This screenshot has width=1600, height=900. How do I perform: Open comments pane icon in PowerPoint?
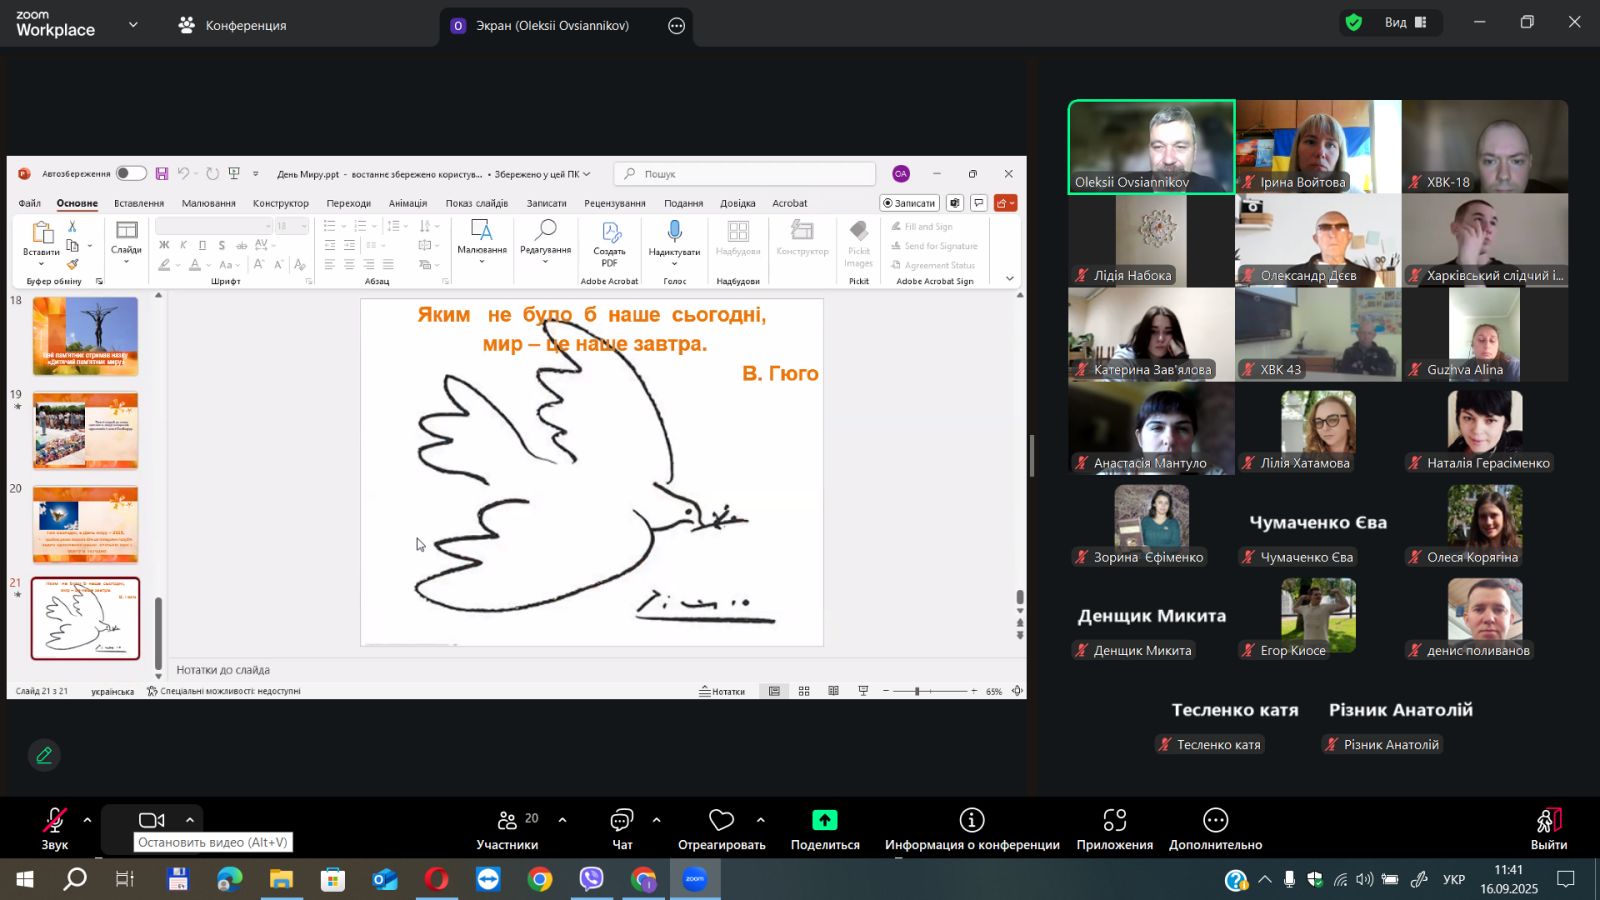[979, 203]
